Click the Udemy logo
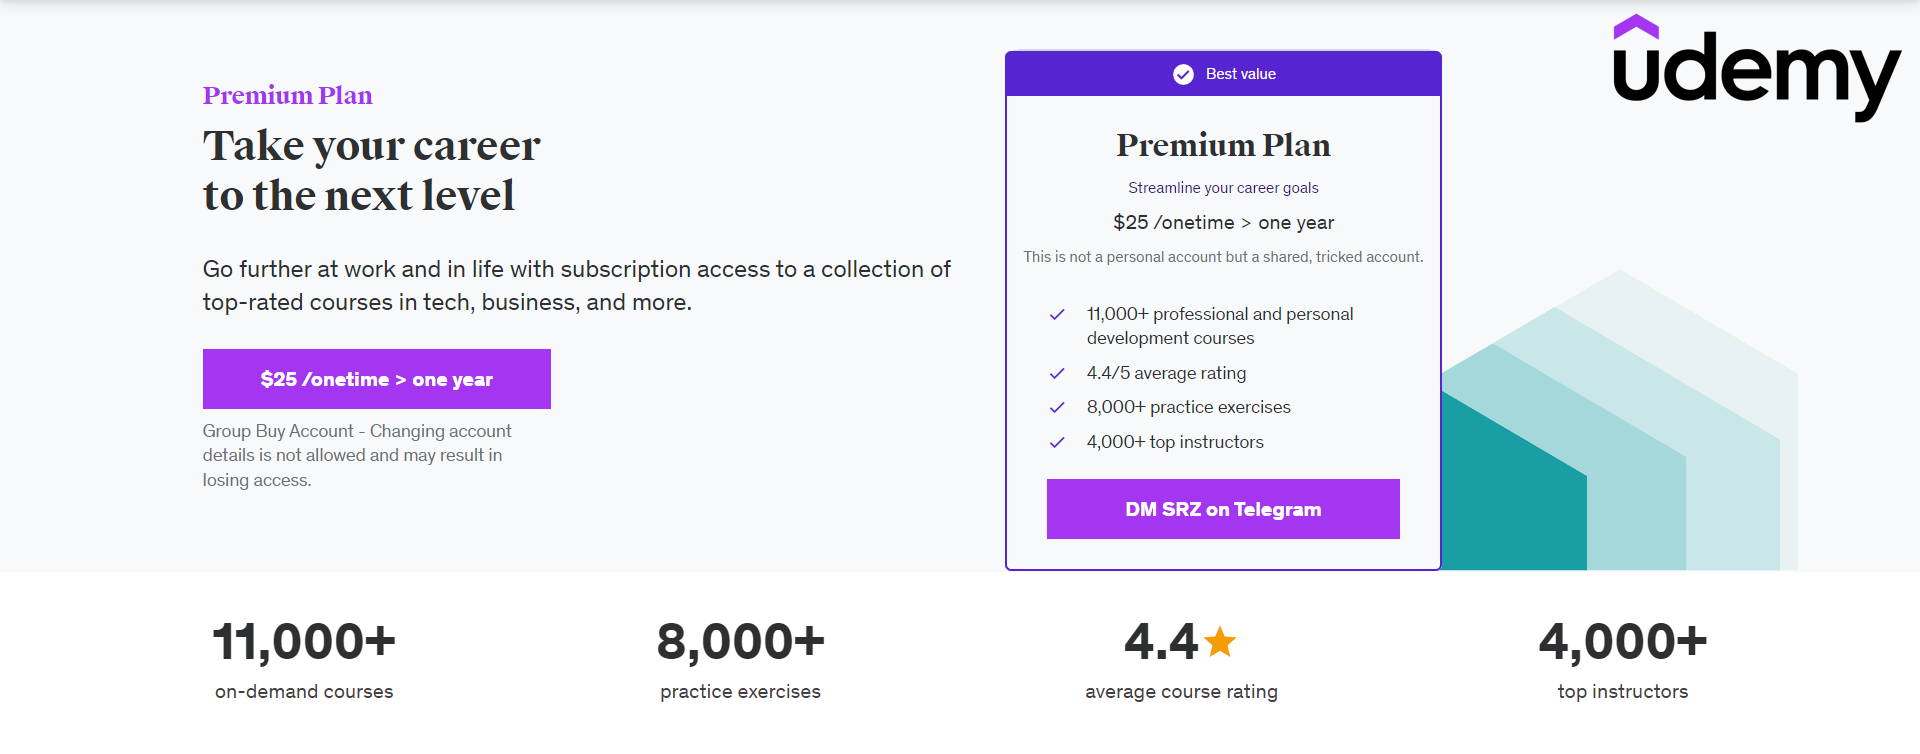Image resolution: width=1920 pixels, height=754 pixels. [1755, 68]
